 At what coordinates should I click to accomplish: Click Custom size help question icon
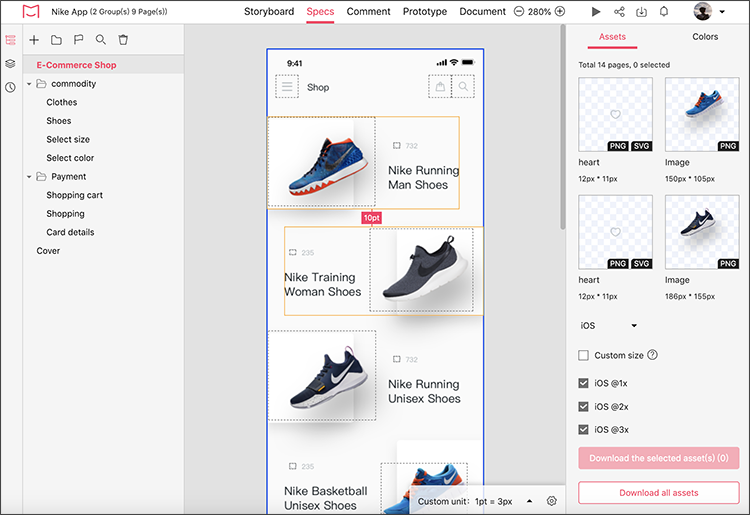pos(652,355)
